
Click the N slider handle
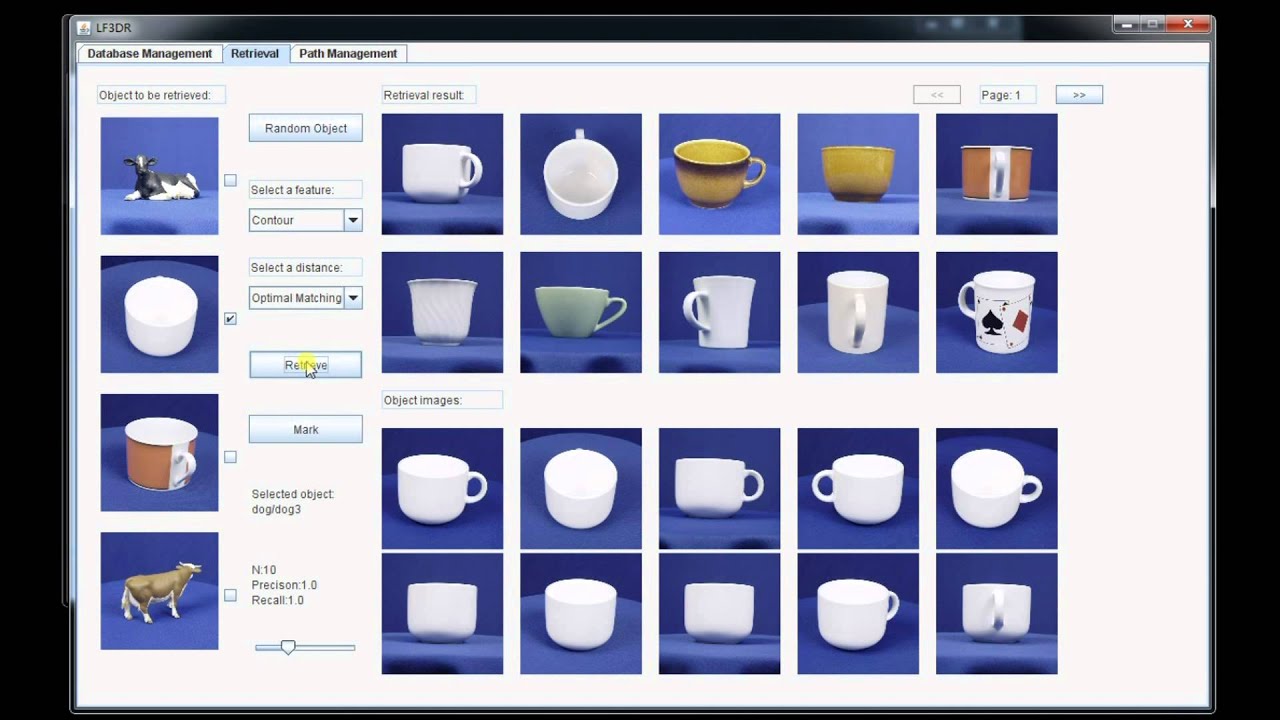point(288,647)
